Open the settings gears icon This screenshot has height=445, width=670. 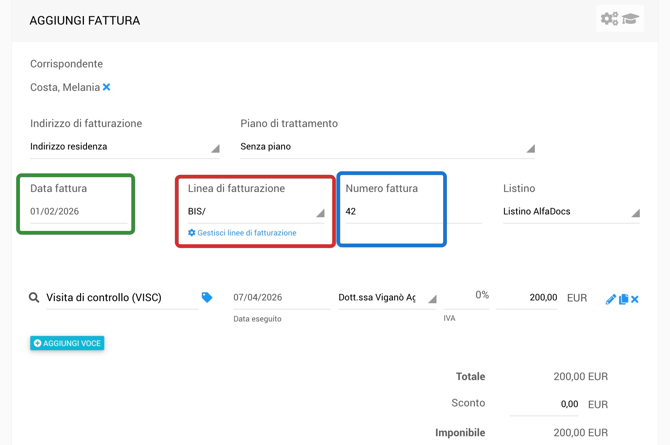point(609,19)
